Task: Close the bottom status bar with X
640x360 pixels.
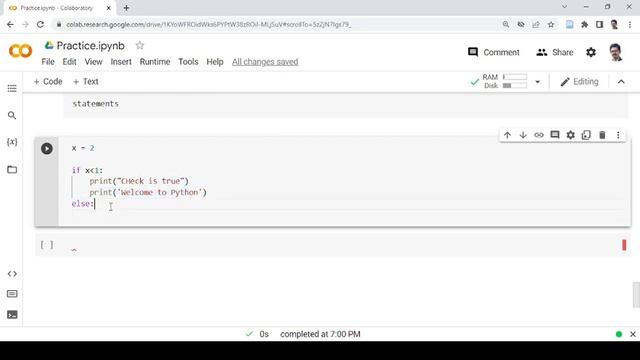Action: (x=633, y=334)
